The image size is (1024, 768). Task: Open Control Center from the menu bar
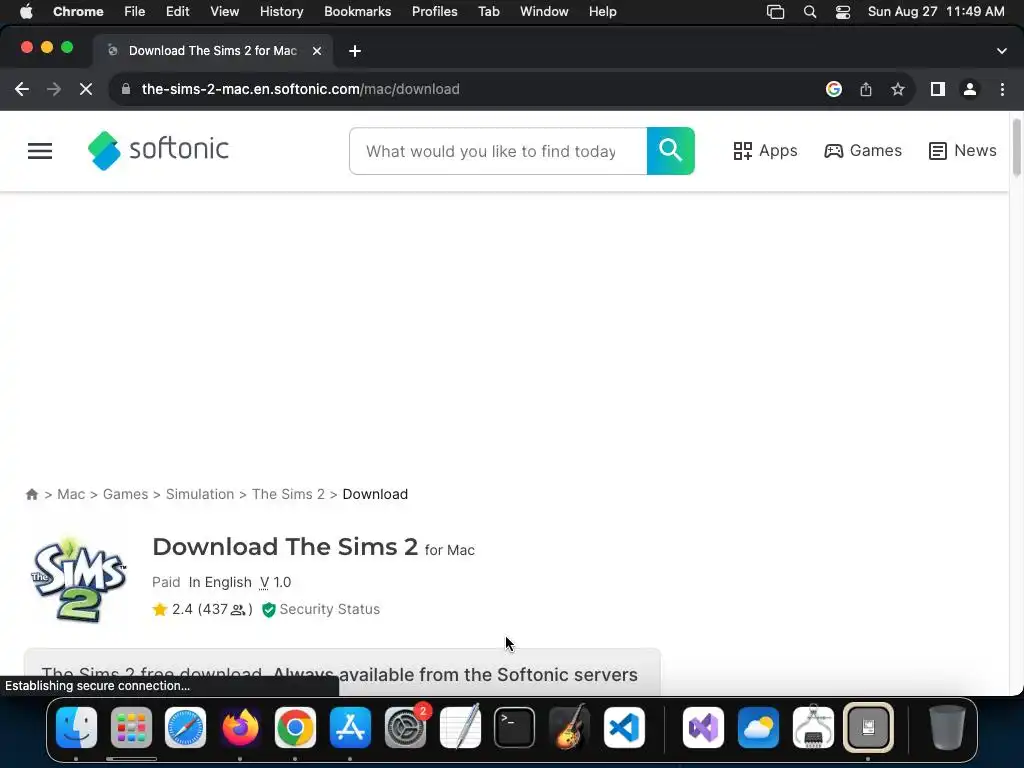point(842,12)
